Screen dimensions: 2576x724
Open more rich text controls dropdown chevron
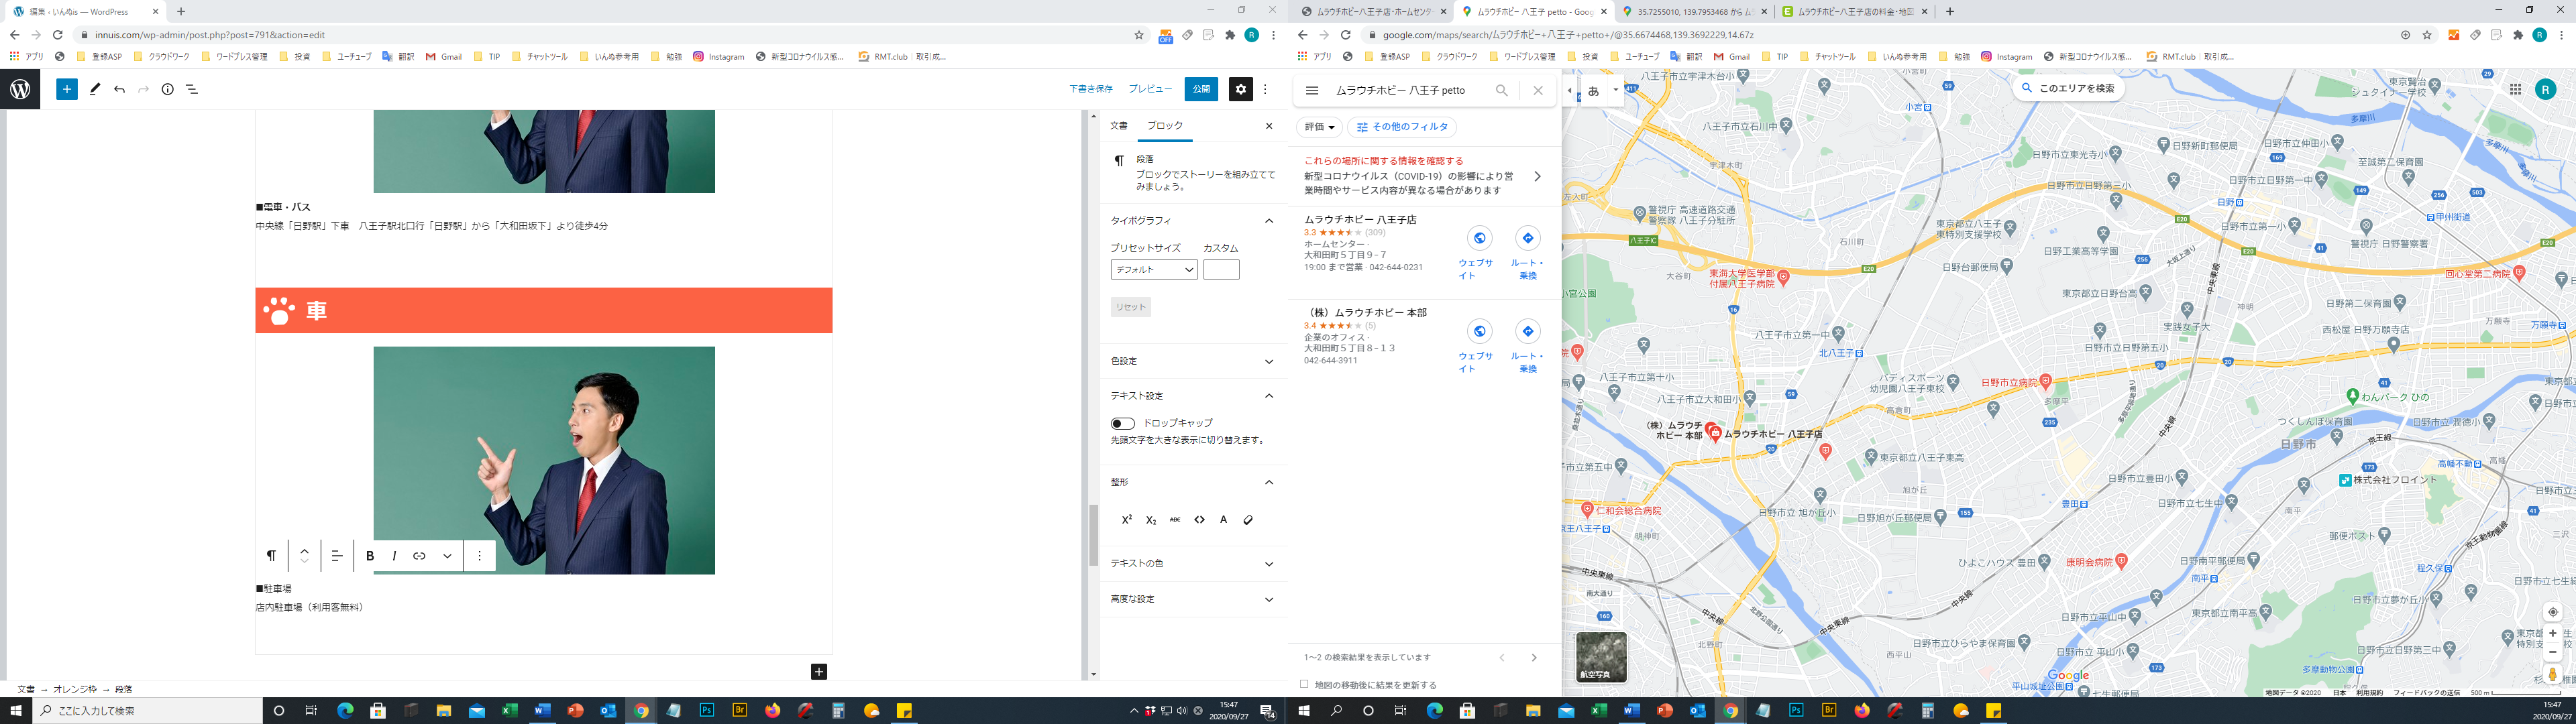click(447, 556)
